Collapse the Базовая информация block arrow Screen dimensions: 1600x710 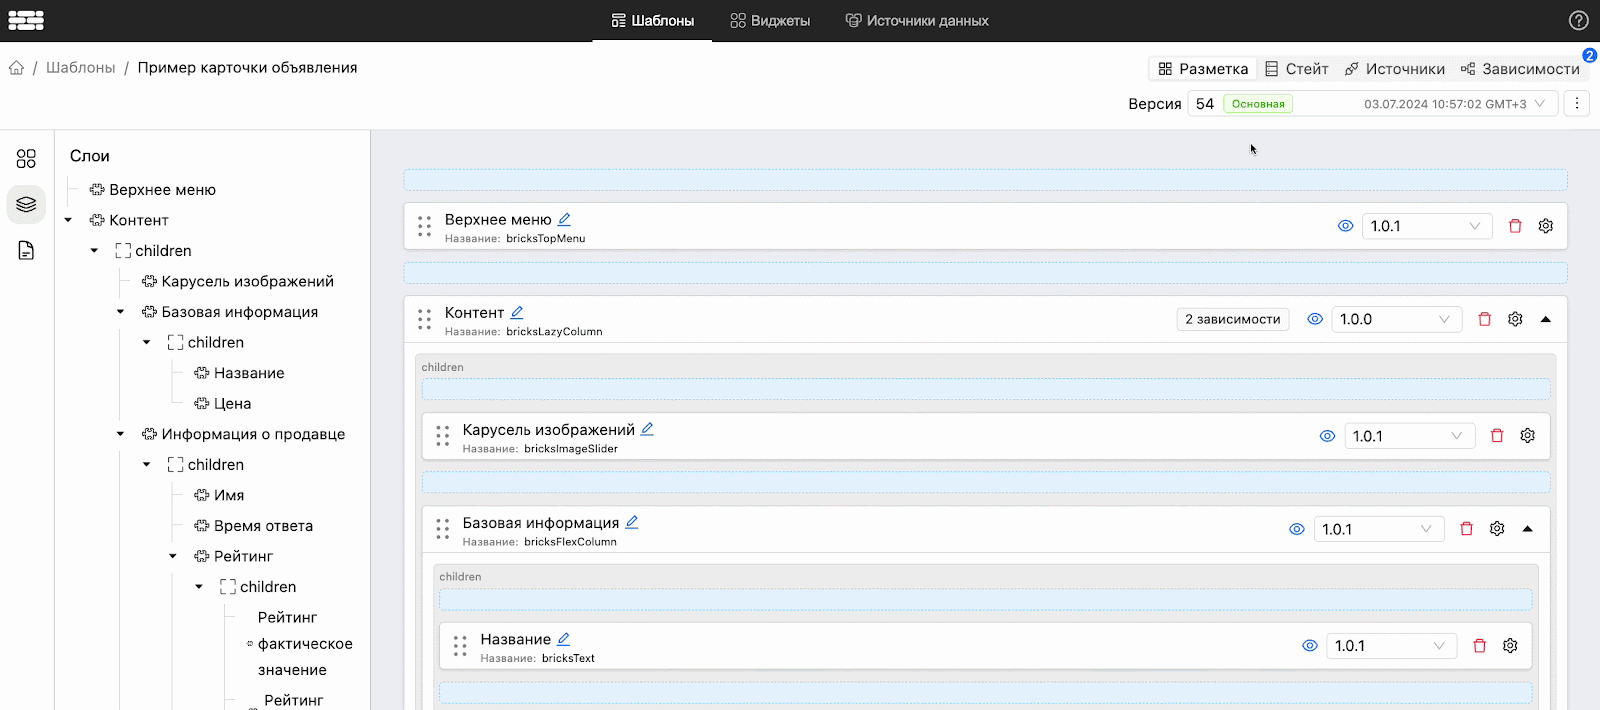pos(1528,529)
